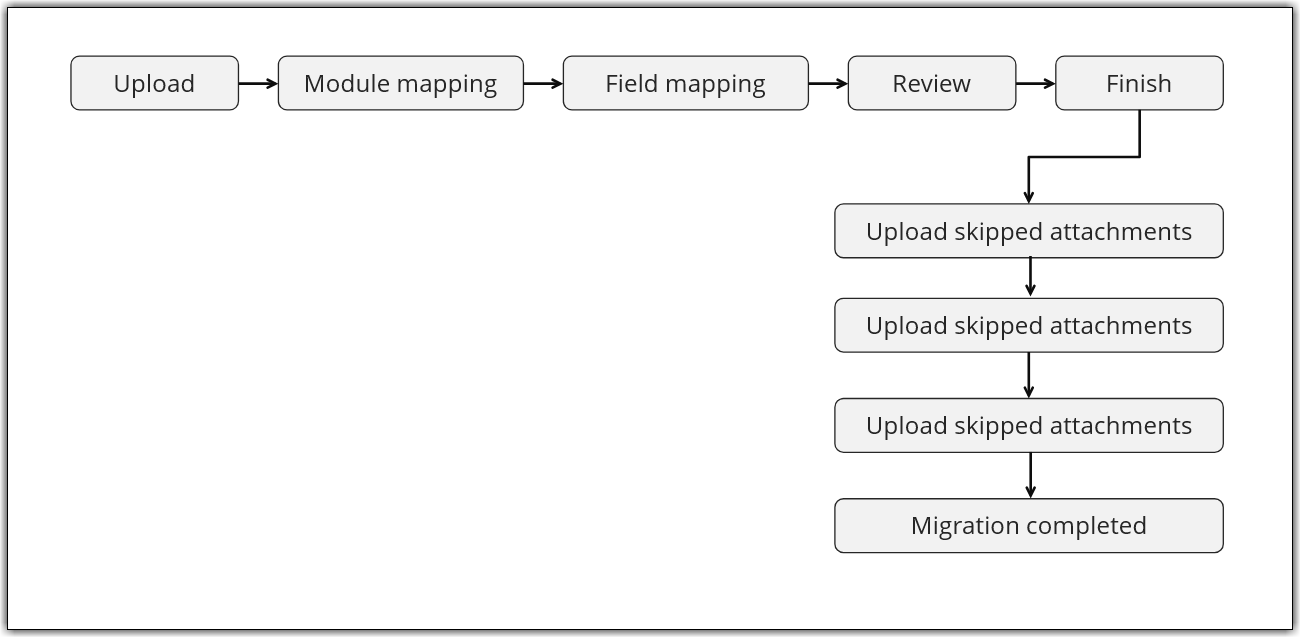The width and height of the screenshot is (1301, 638).
Task: Click the Upload skipped attachments box directly under Finish
Action: pos(1028,231)
